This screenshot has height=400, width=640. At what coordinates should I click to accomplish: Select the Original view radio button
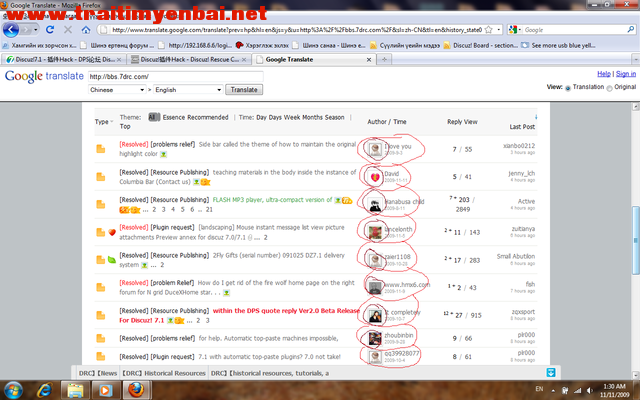coord(609,88)
